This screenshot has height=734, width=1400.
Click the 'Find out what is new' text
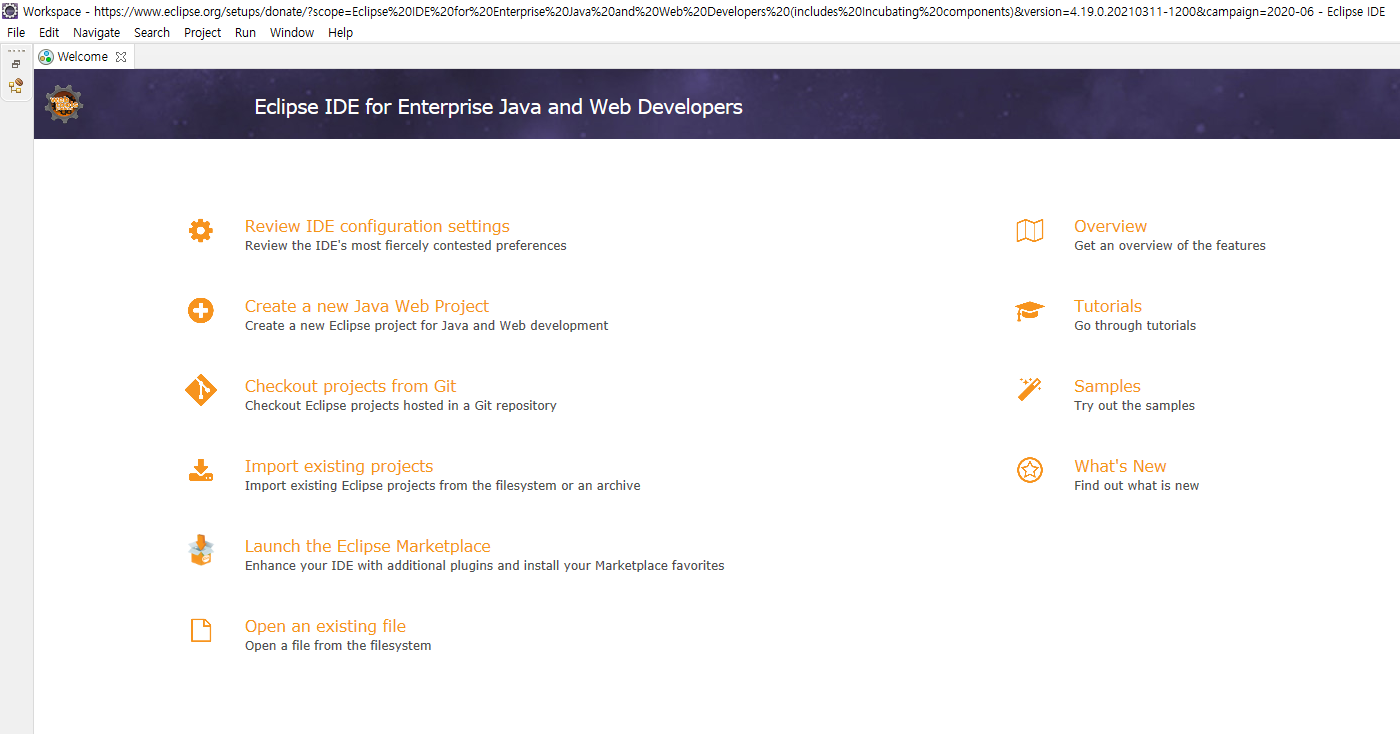[1137, 486]
